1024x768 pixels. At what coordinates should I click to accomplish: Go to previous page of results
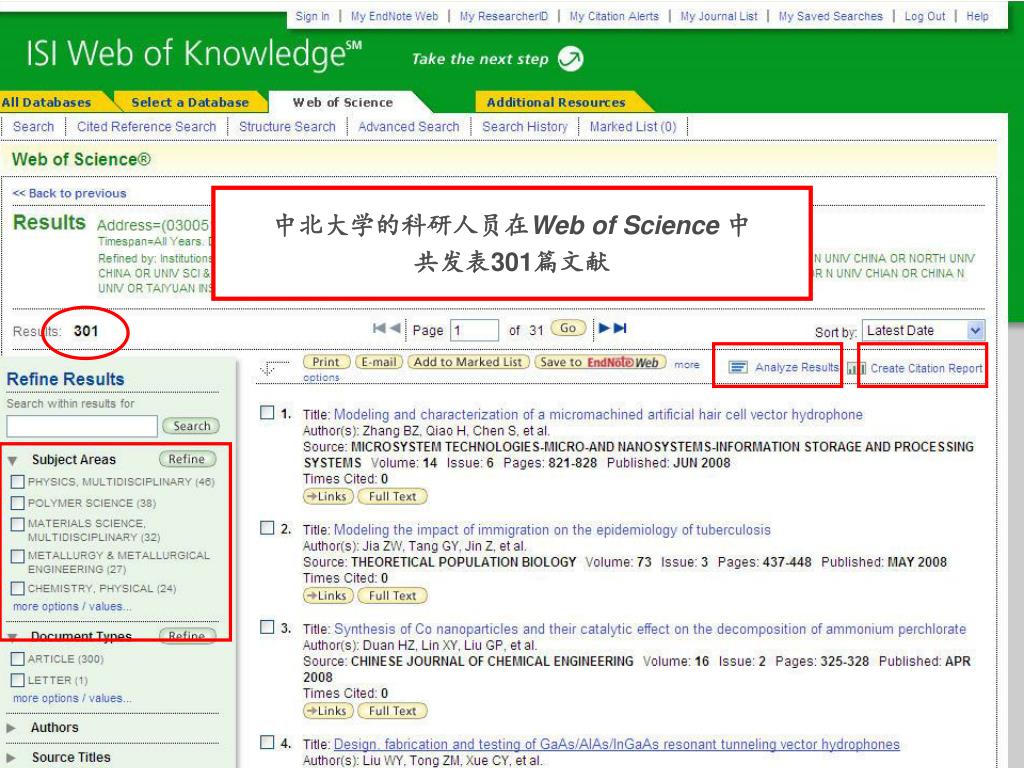pyautogui.click(x=394, y=328)
